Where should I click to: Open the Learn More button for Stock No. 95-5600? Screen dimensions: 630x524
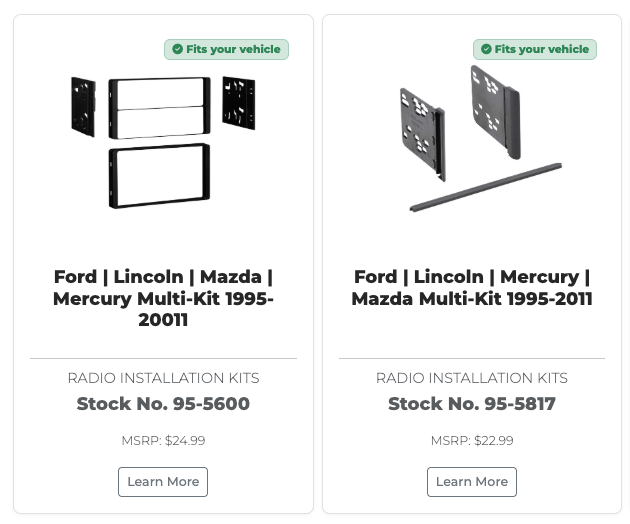[x=163, y=481]
